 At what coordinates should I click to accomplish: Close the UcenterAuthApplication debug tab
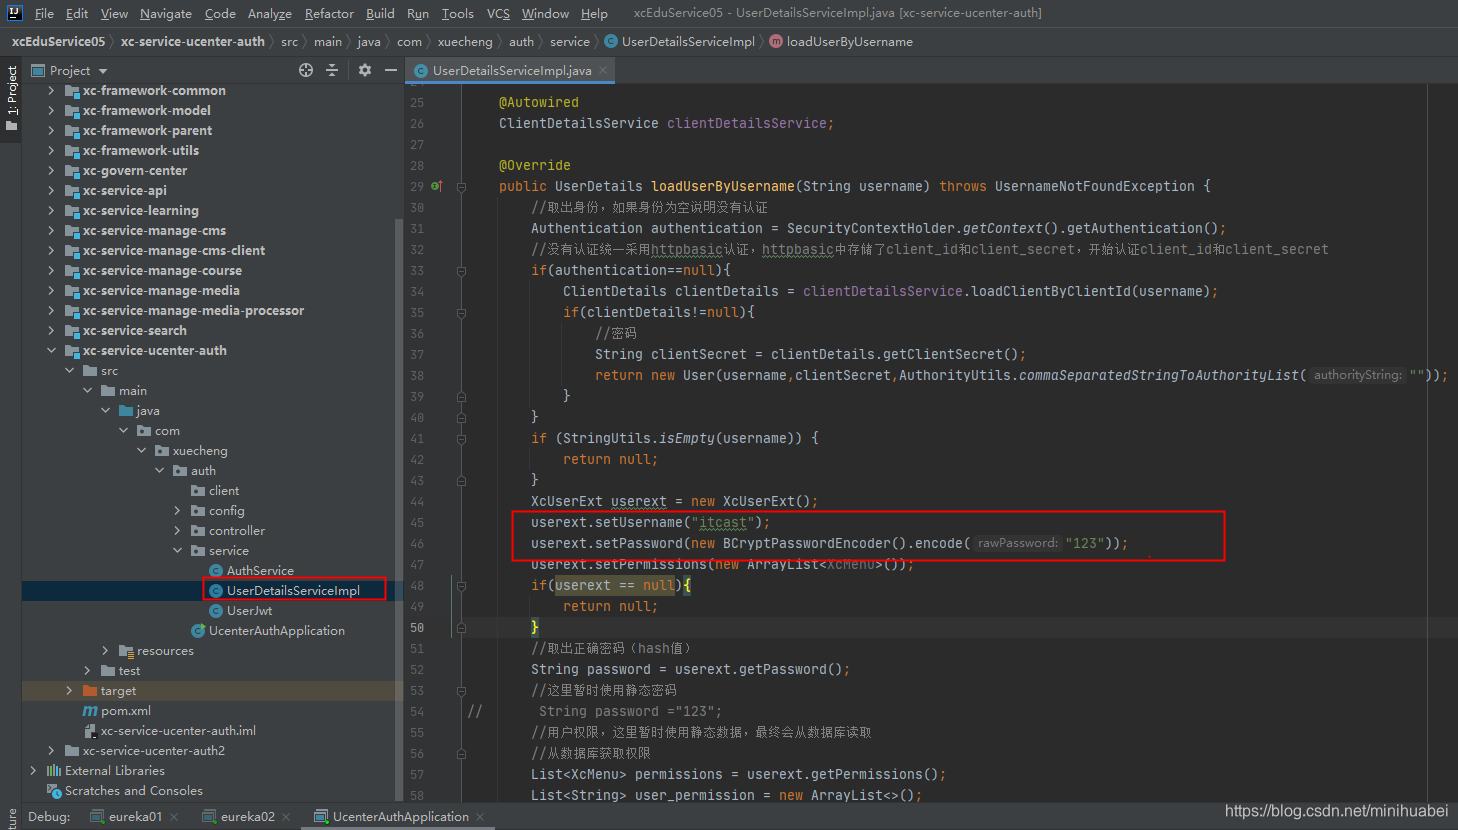[480, 817]
